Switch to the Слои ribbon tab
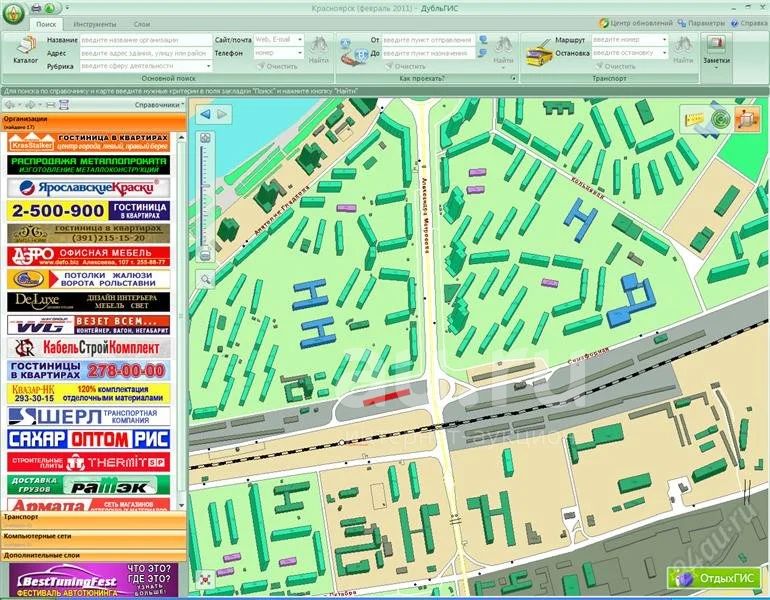 pyautogui.click(x=142, y=24)
